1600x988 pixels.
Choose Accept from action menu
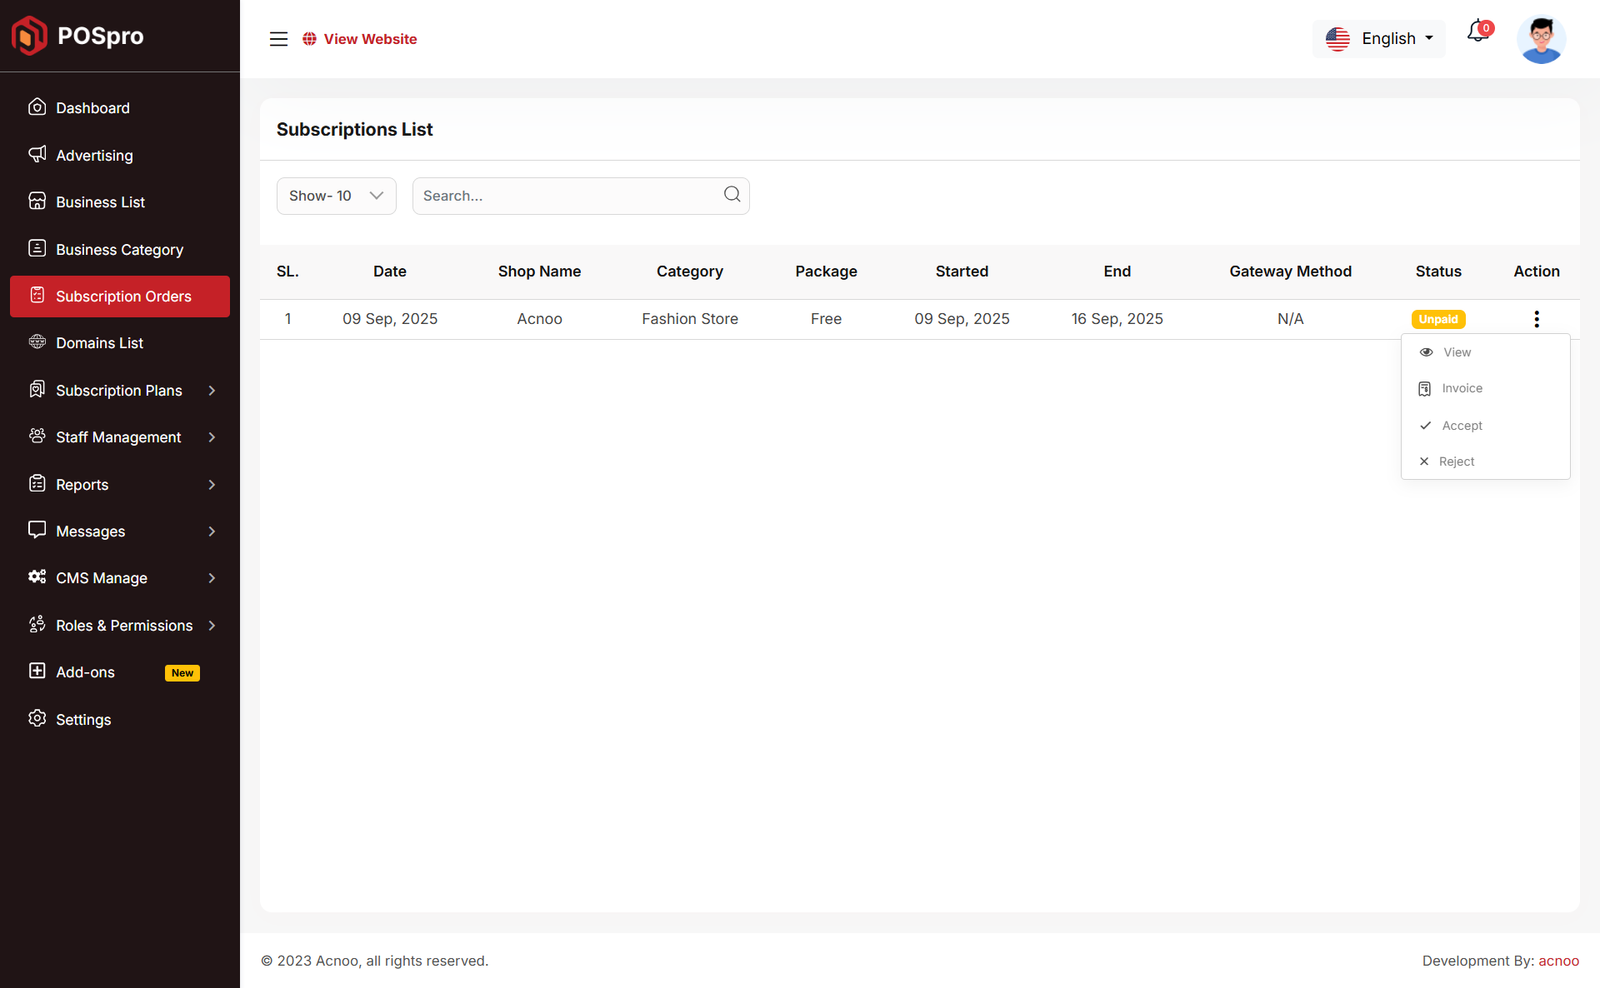pyautogui.click(x=1461, y=425)
